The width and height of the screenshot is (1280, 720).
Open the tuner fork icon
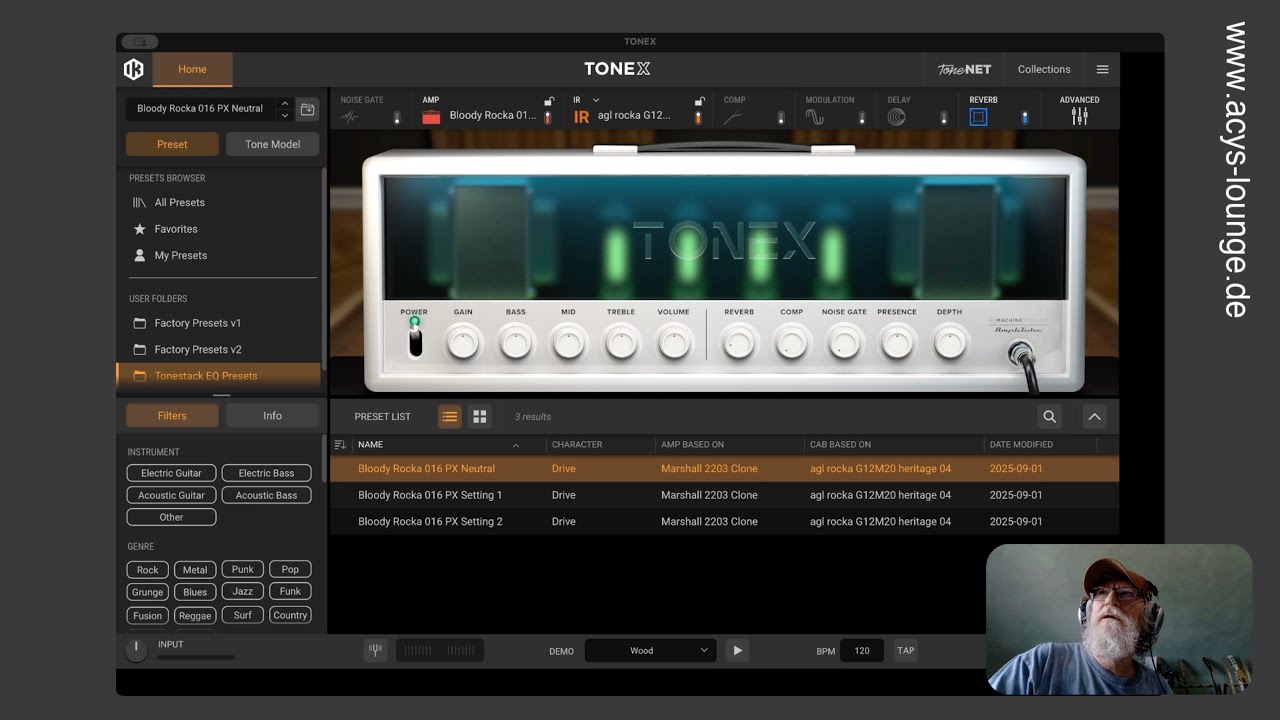click(375, 650)
